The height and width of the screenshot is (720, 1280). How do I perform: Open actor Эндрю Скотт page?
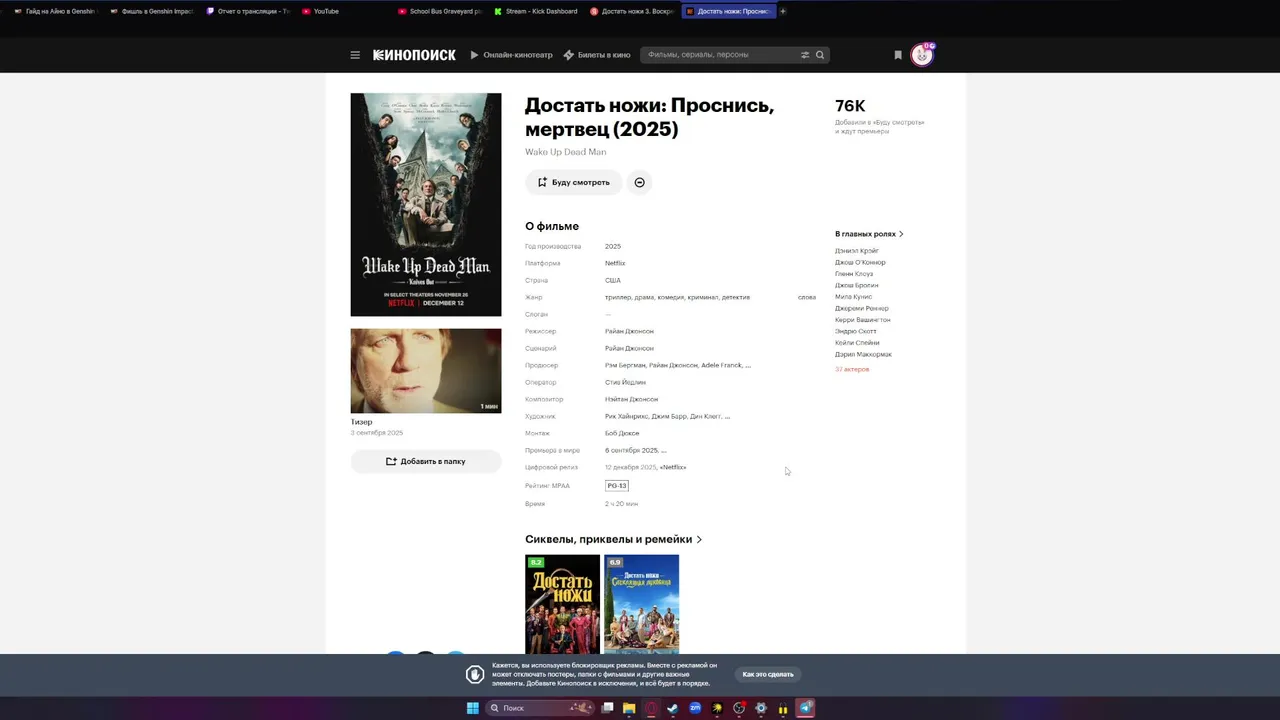click(856, 331)
